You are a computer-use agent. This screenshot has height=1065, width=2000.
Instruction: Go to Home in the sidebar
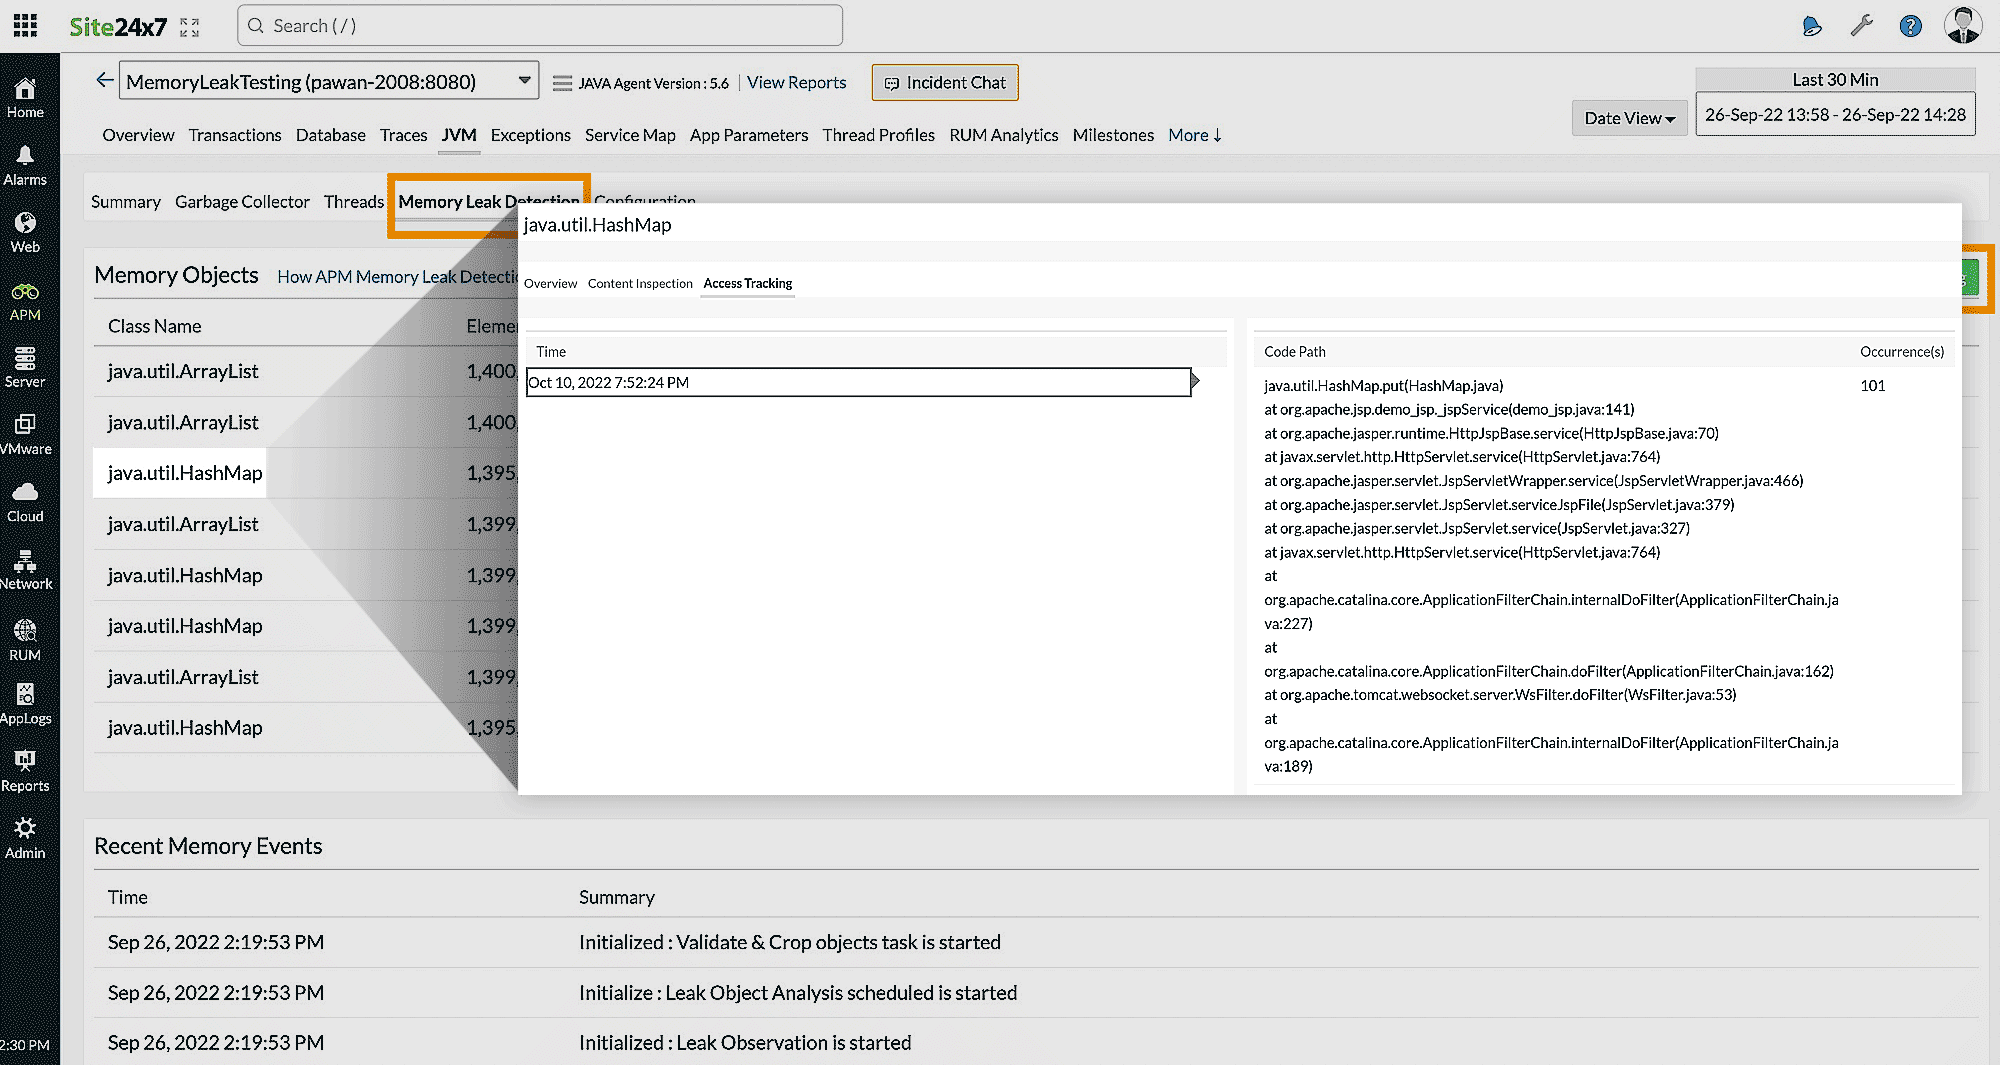coord(25,99)
